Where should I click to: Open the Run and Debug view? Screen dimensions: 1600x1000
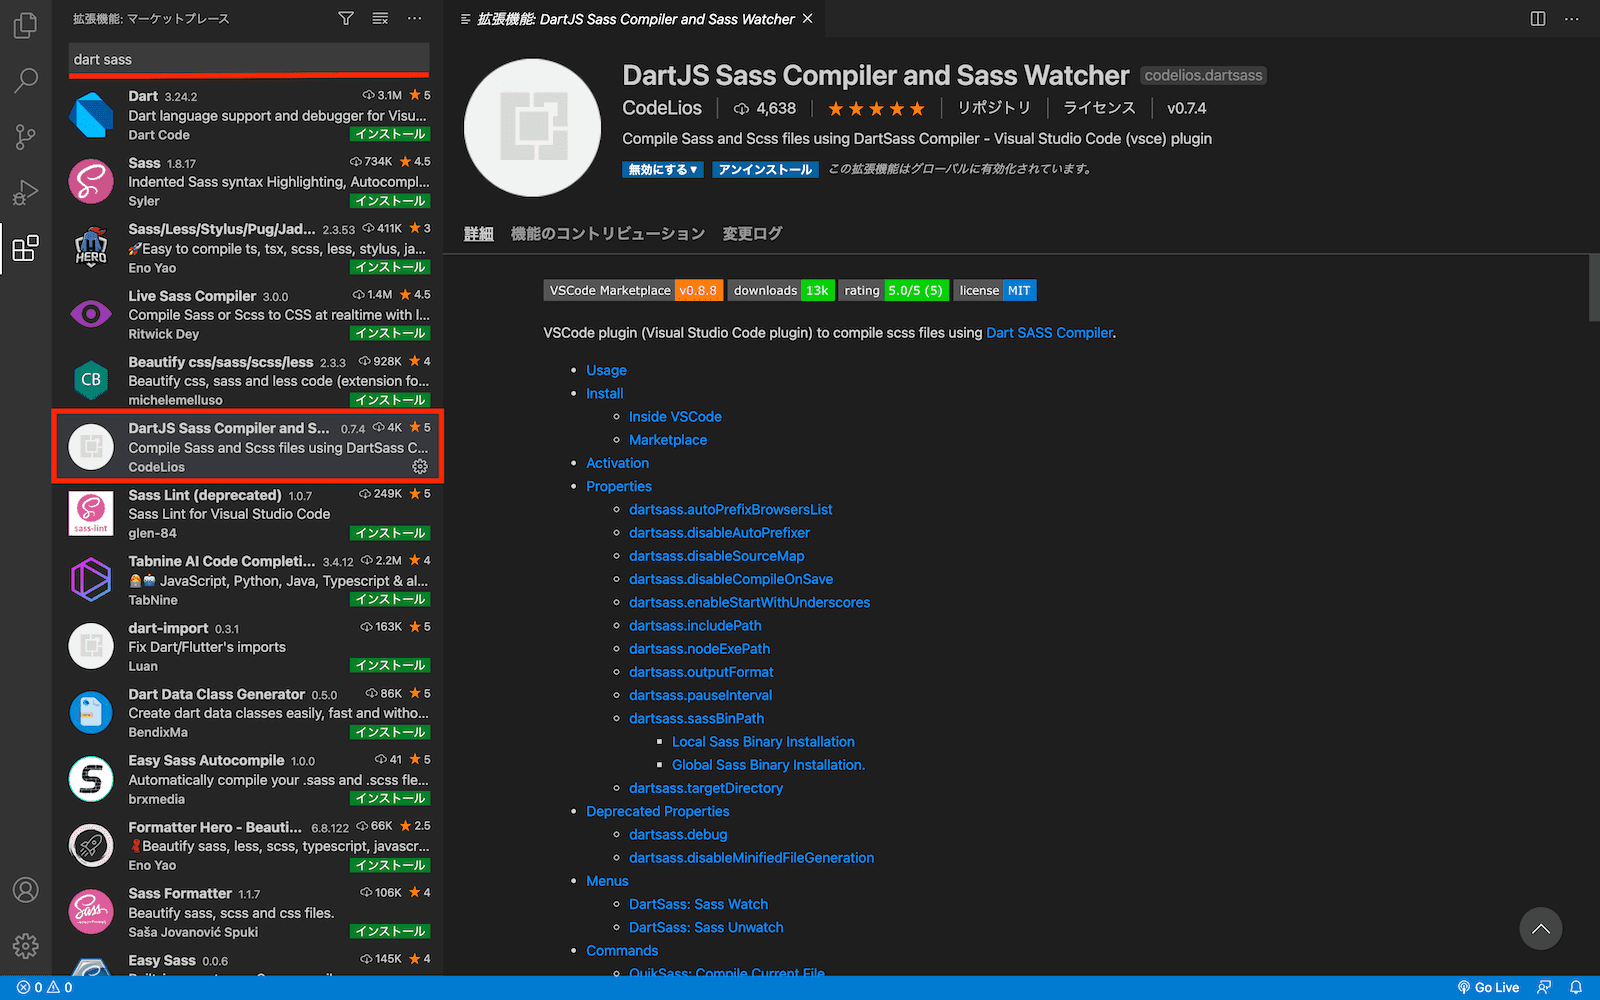25,192
